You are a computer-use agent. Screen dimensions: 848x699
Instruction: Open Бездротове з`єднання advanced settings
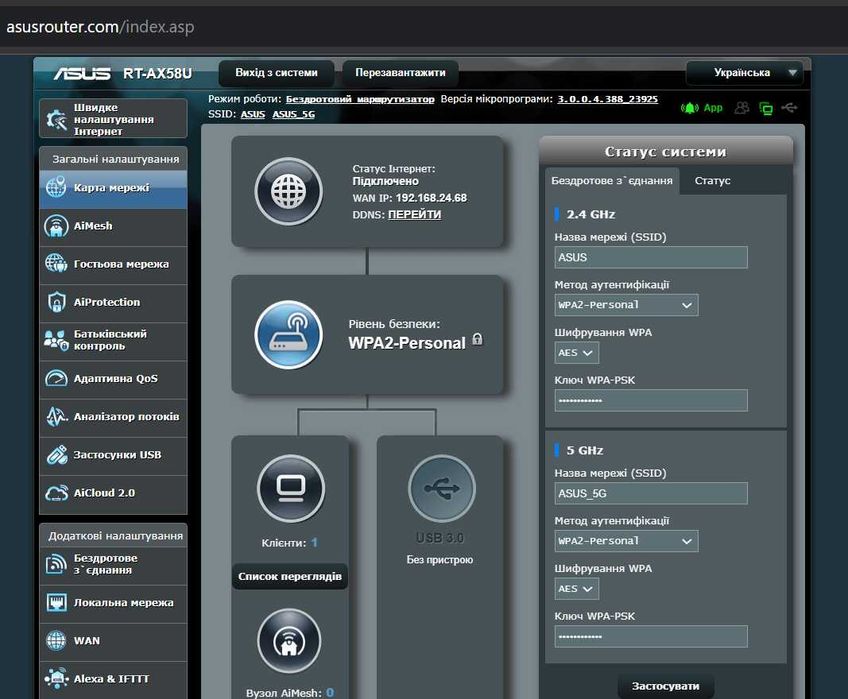pos(113,565)
